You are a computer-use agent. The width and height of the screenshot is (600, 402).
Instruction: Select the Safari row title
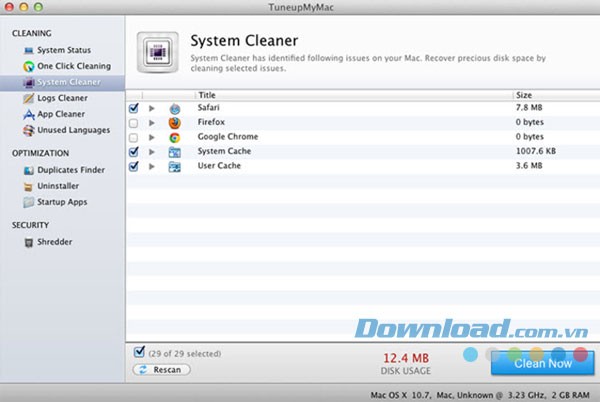[x=209, y=107]
